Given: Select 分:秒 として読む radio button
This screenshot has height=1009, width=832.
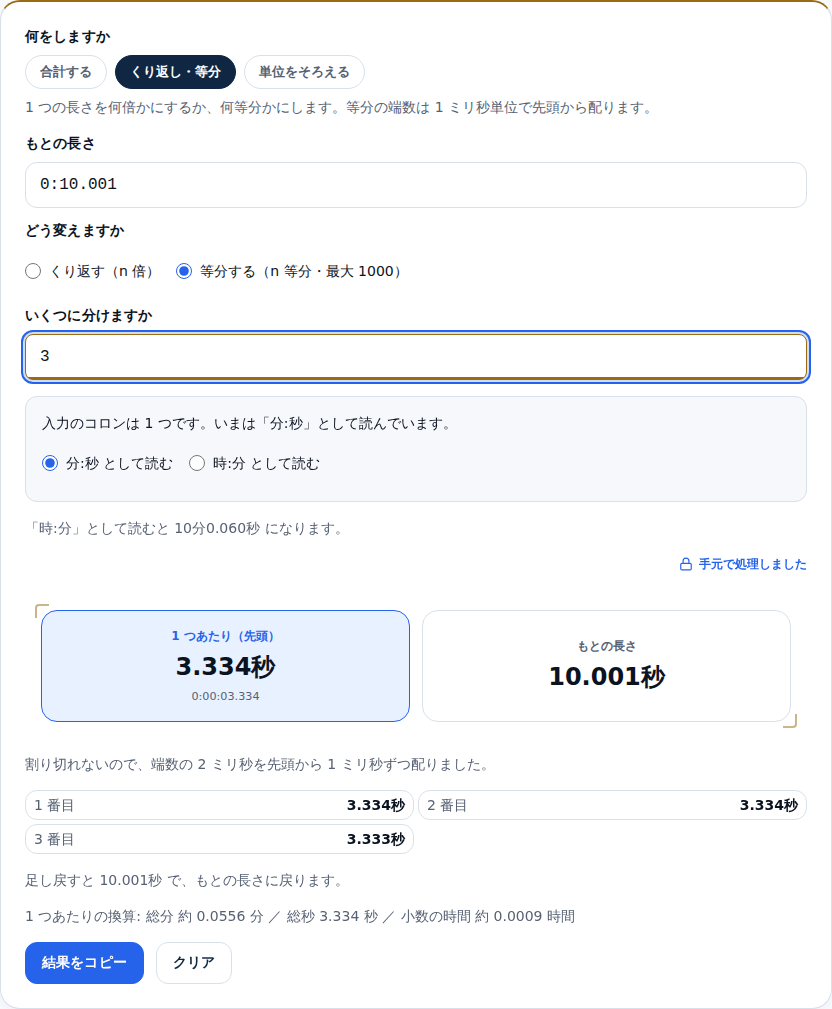Looking at the screenshot, I should [x=50, y=463].
